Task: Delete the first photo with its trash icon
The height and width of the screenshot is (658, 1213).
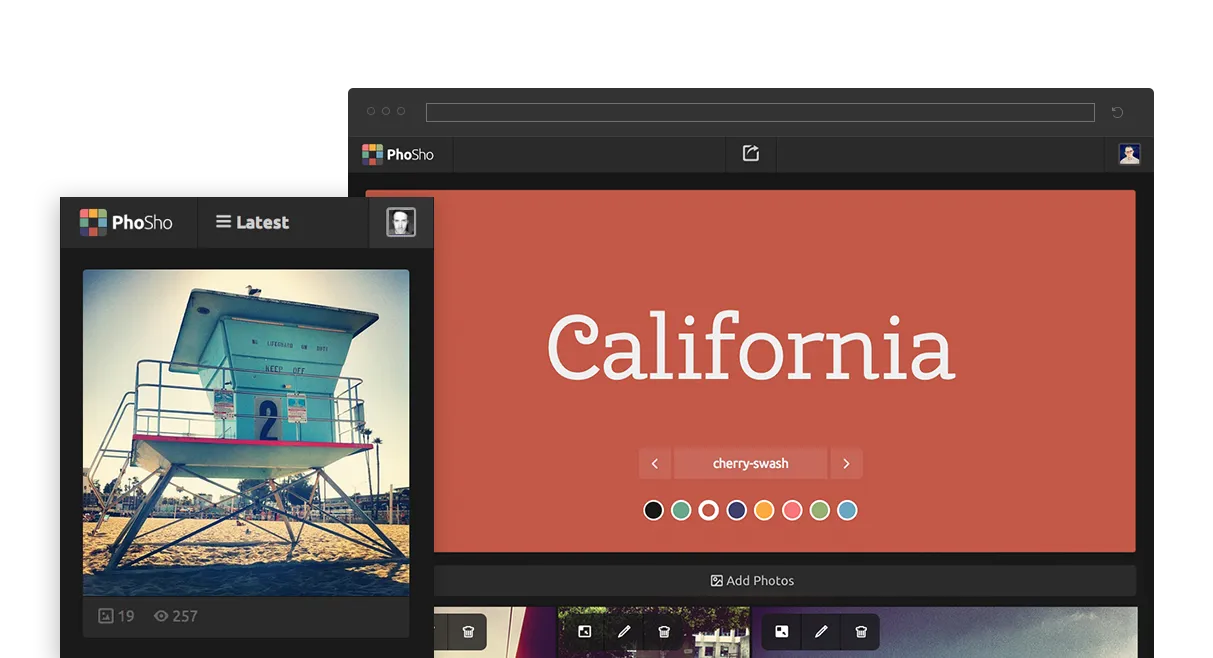Action: click(468, 632)
